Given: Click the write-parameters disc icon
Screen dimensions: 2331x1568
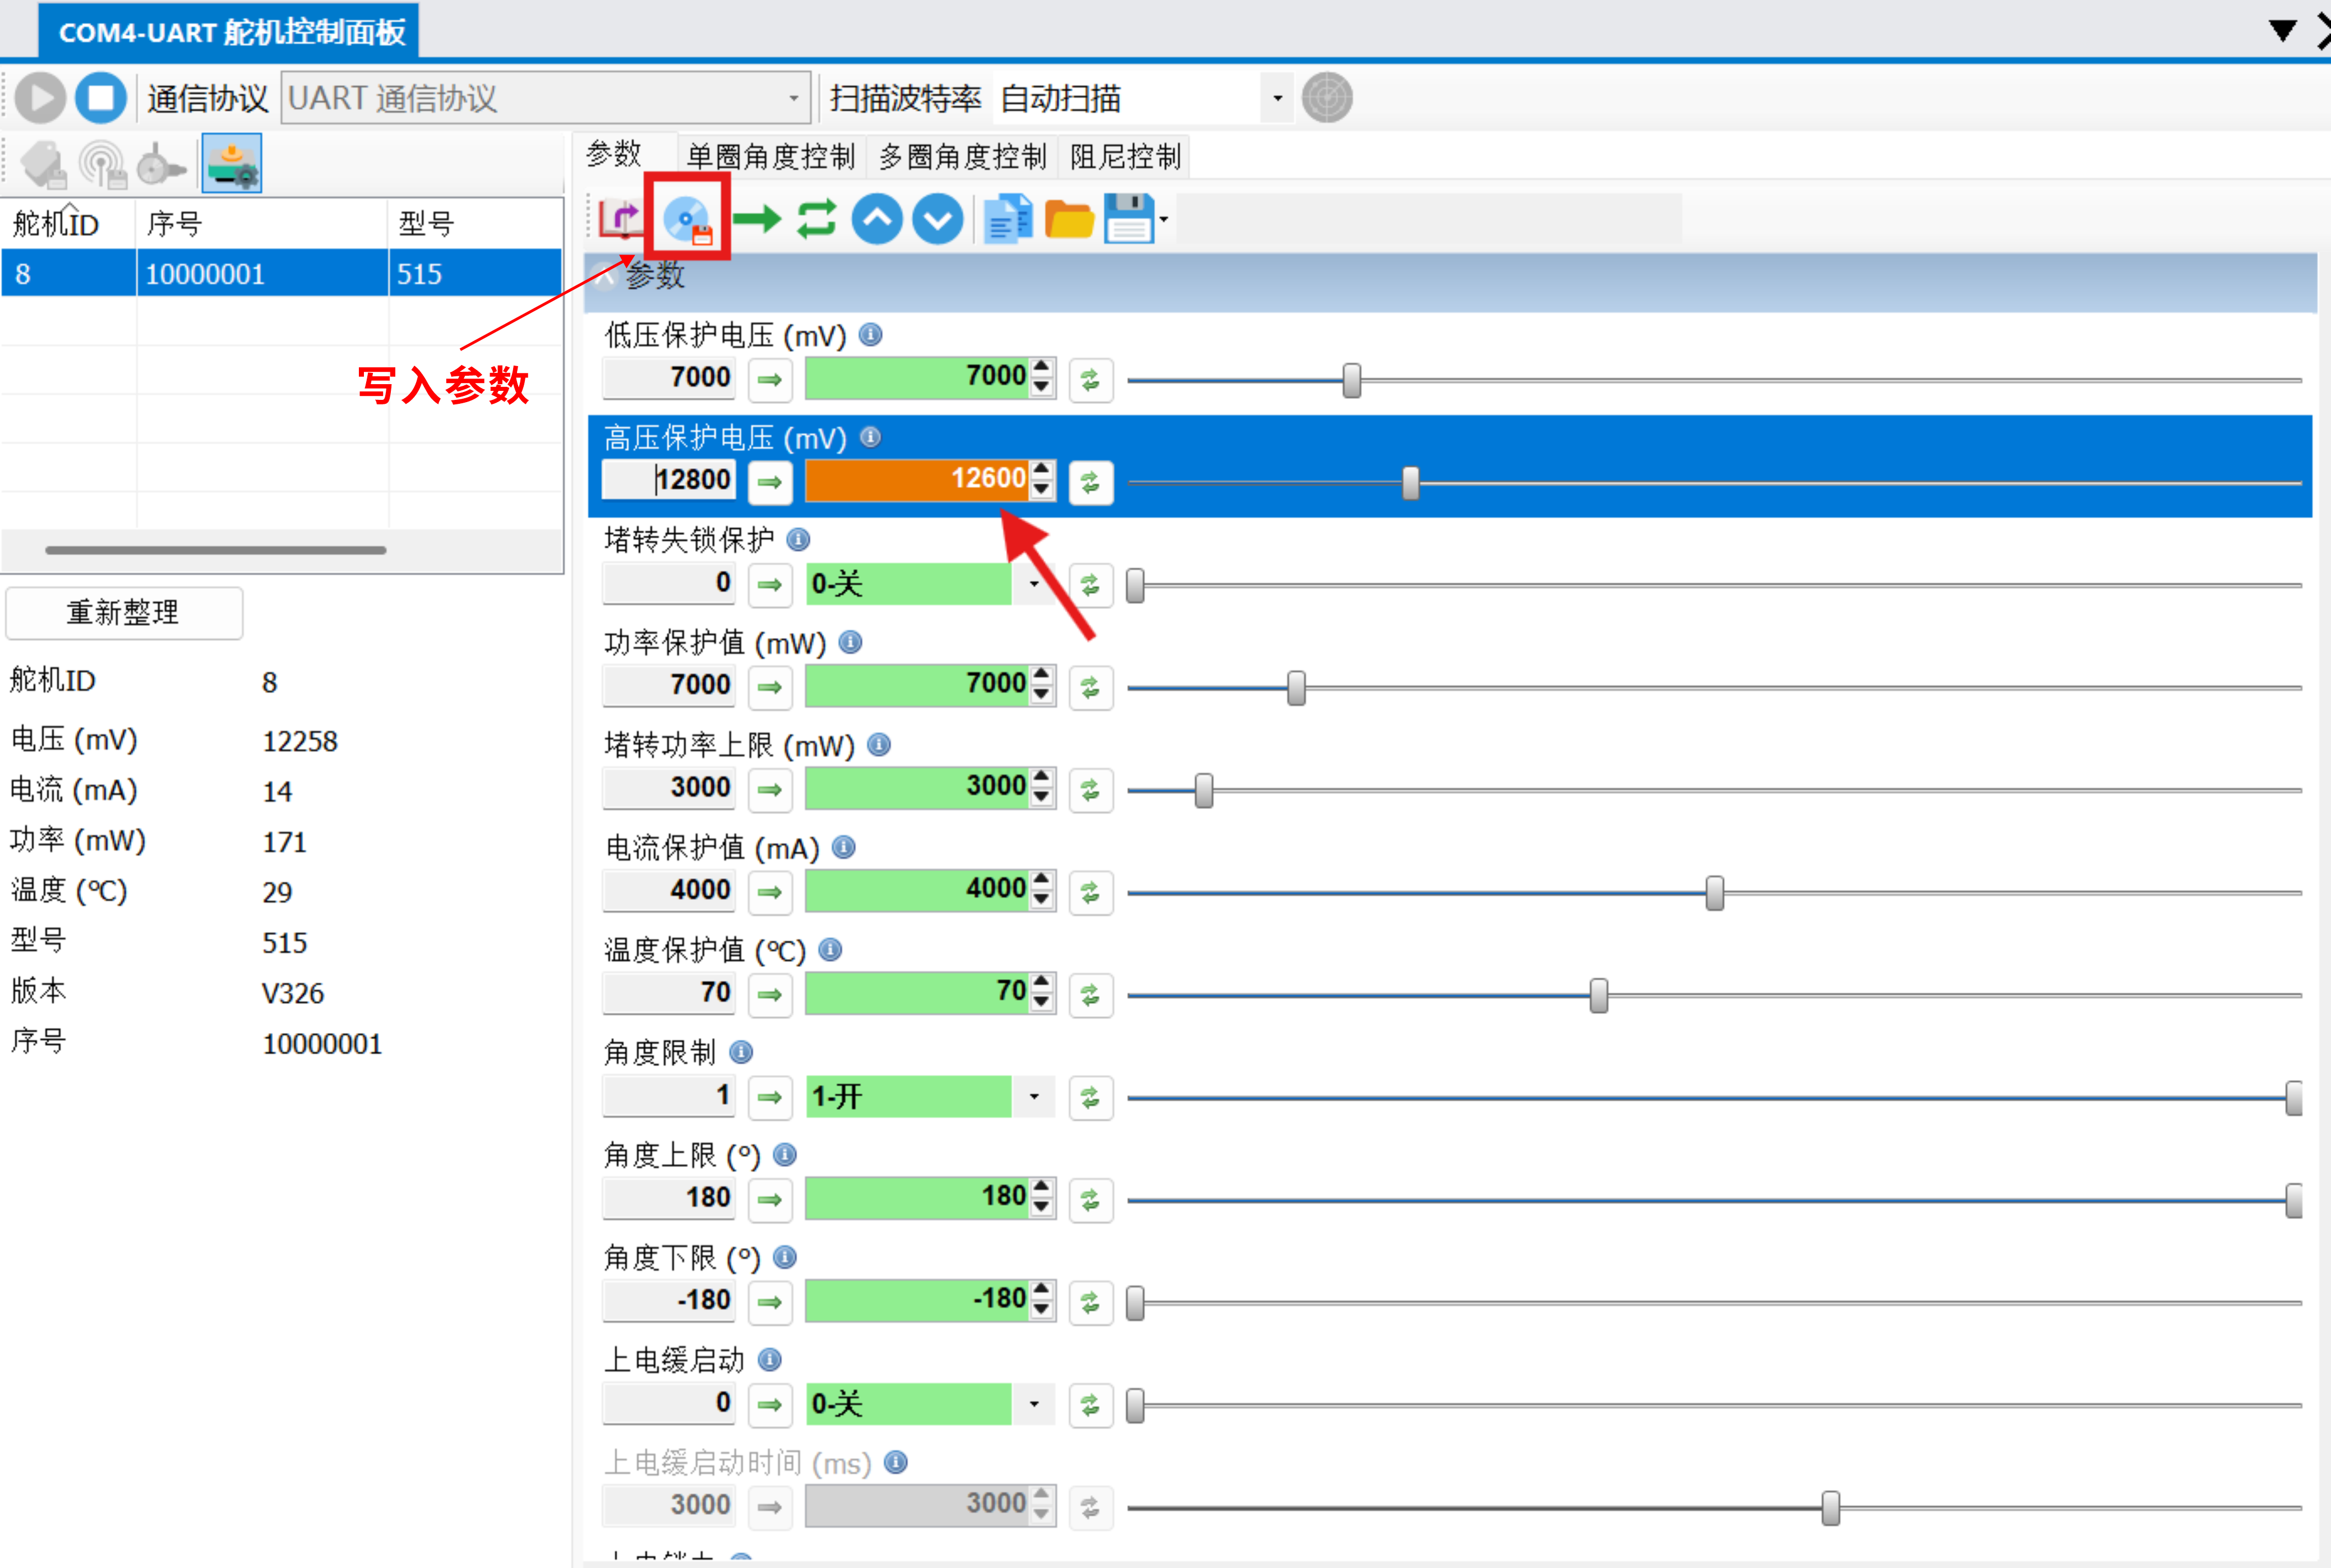Looking at the screenshot, I should tap(687, 219).
